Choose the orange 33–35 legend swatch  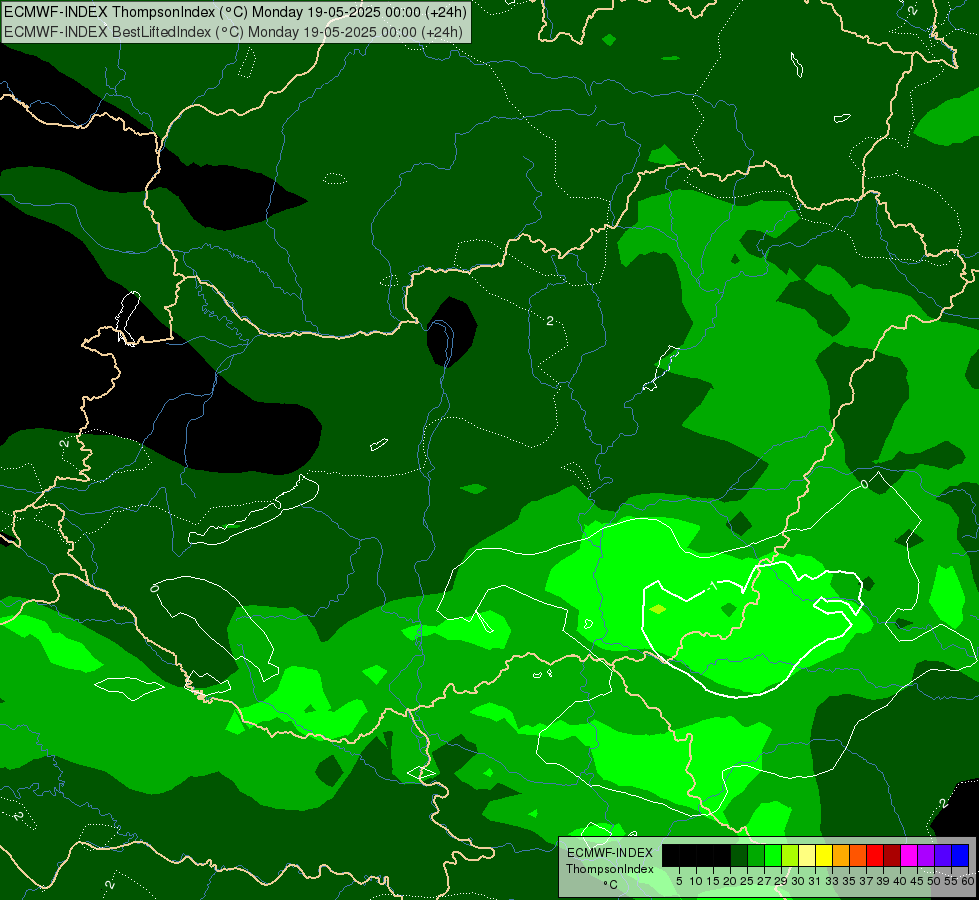(x=841, y=855)
